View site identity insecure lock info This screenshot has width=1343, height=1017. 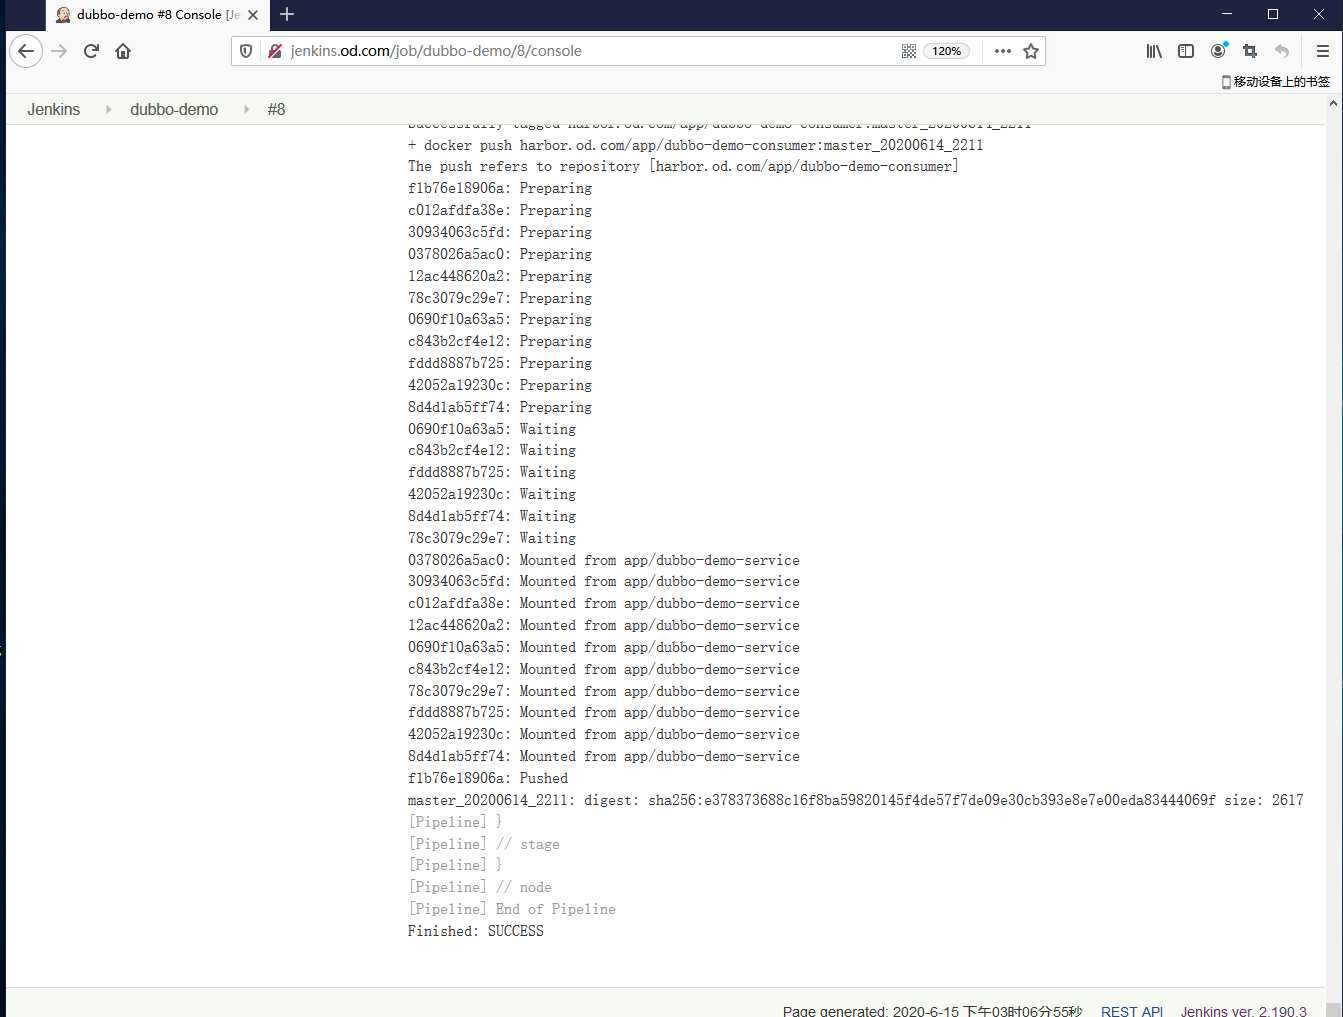coord(274,51)
